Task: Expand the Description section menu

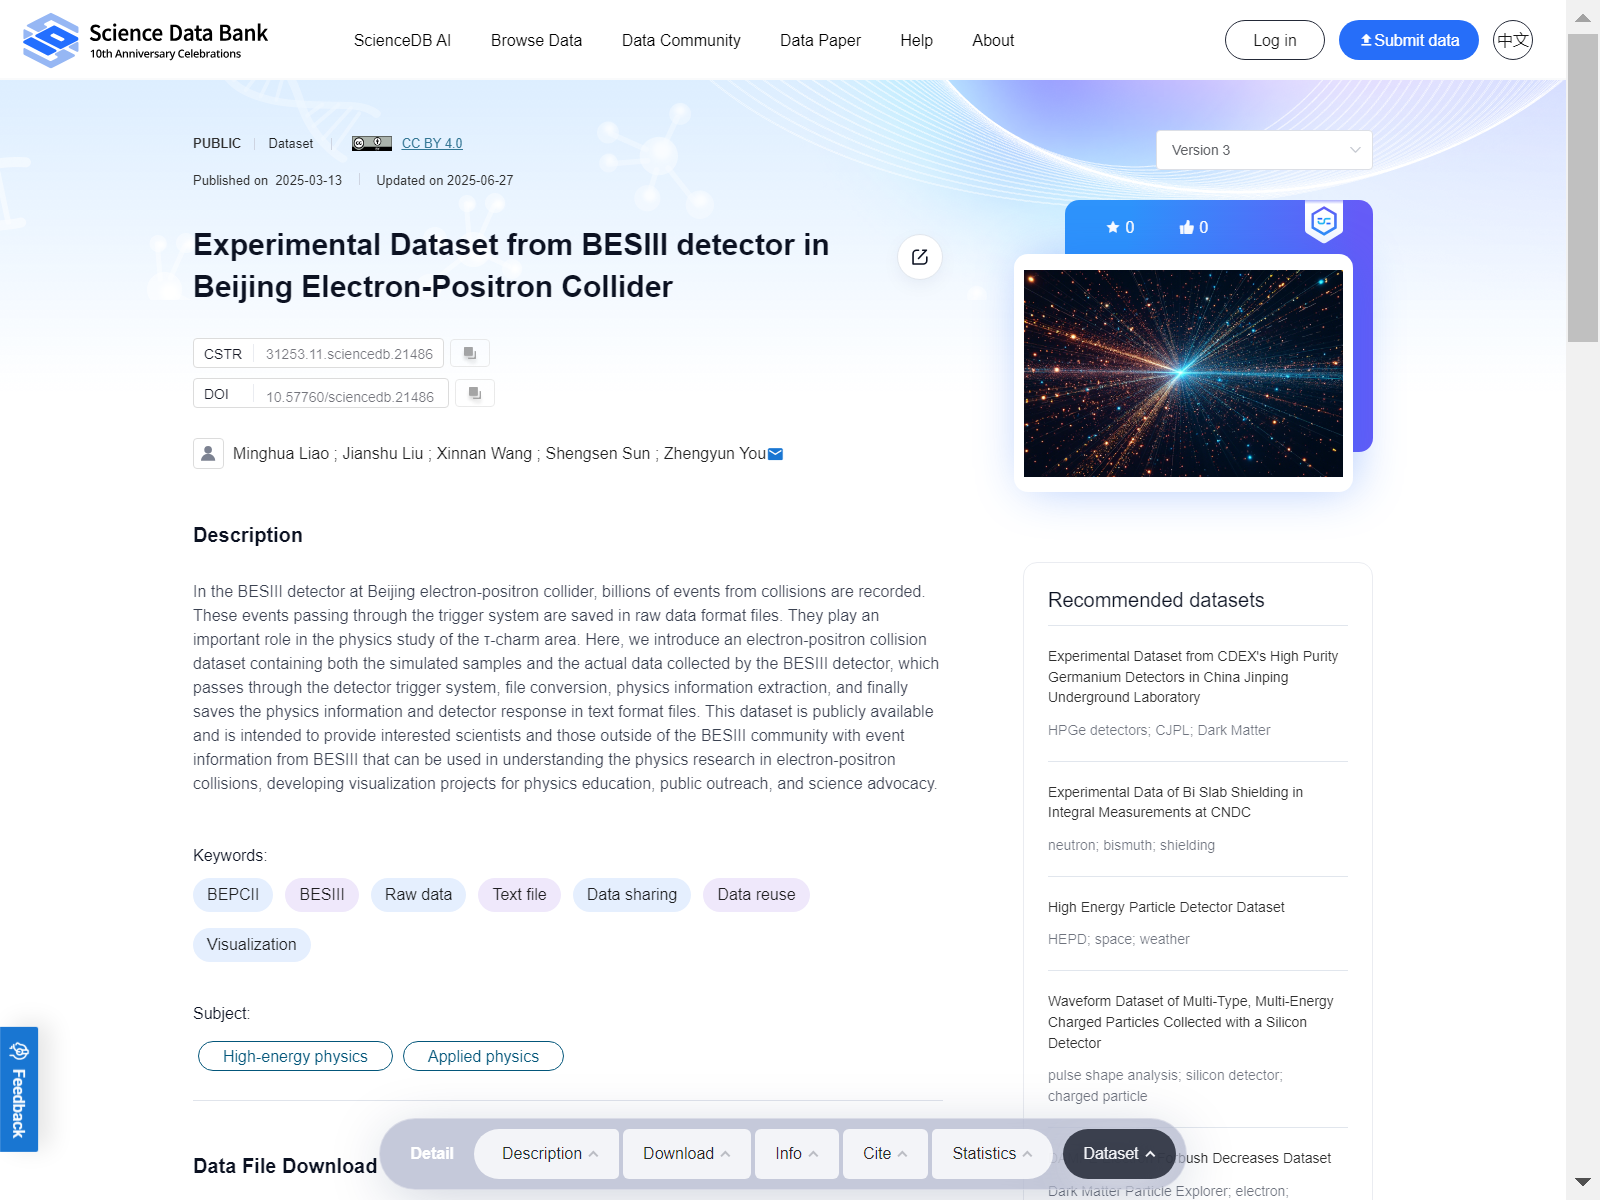Action: 549,1153
